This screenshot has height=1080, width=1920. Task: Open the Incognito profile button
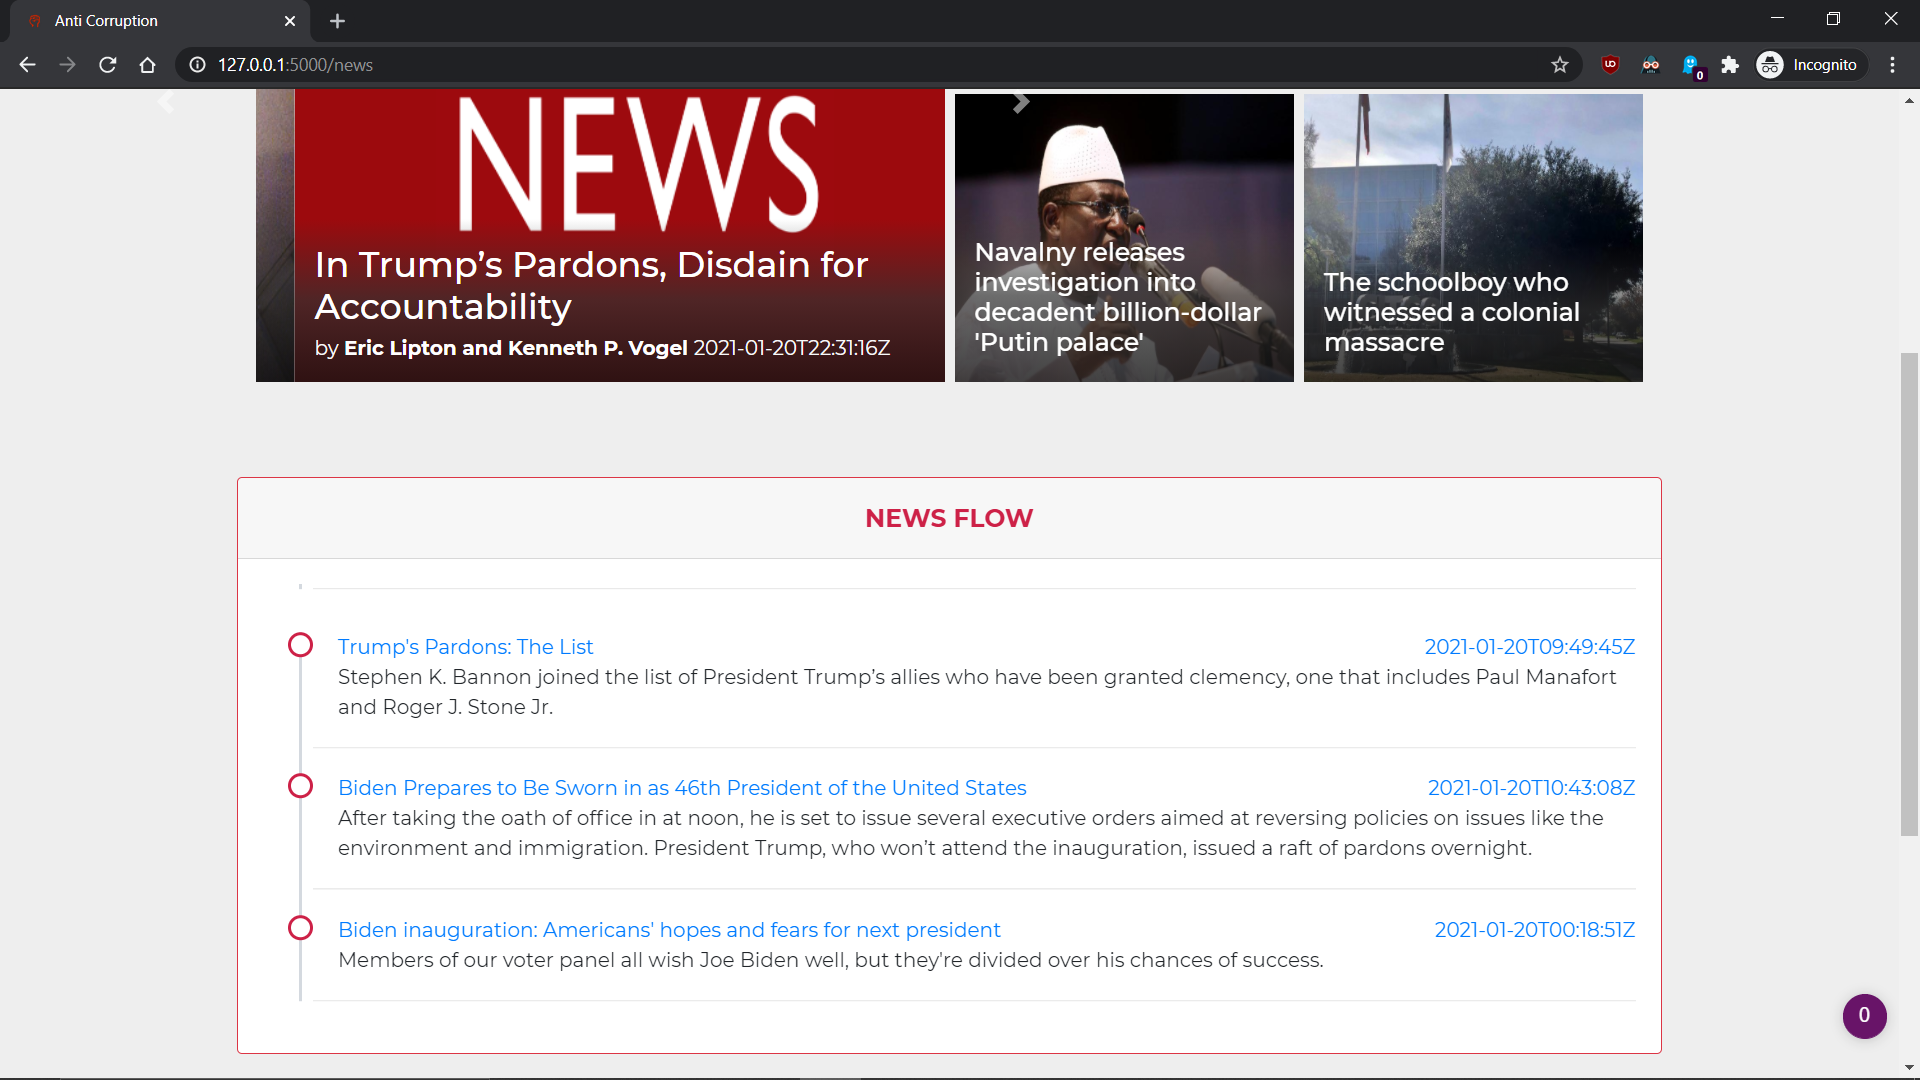click(1810, 65)
